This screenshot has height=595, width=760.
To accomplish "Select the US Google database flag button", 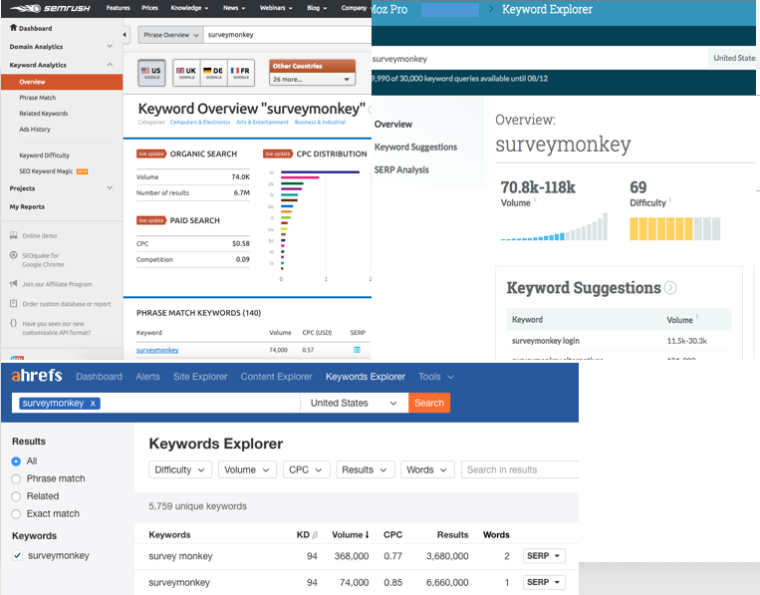I will click(152, 72).
